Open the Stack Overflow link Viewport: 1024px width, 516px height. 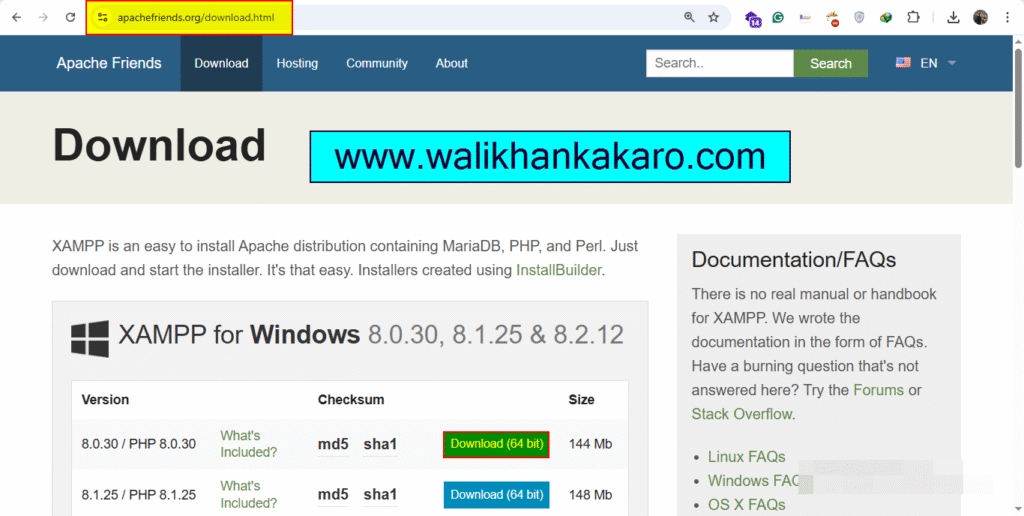click(742, 414)
